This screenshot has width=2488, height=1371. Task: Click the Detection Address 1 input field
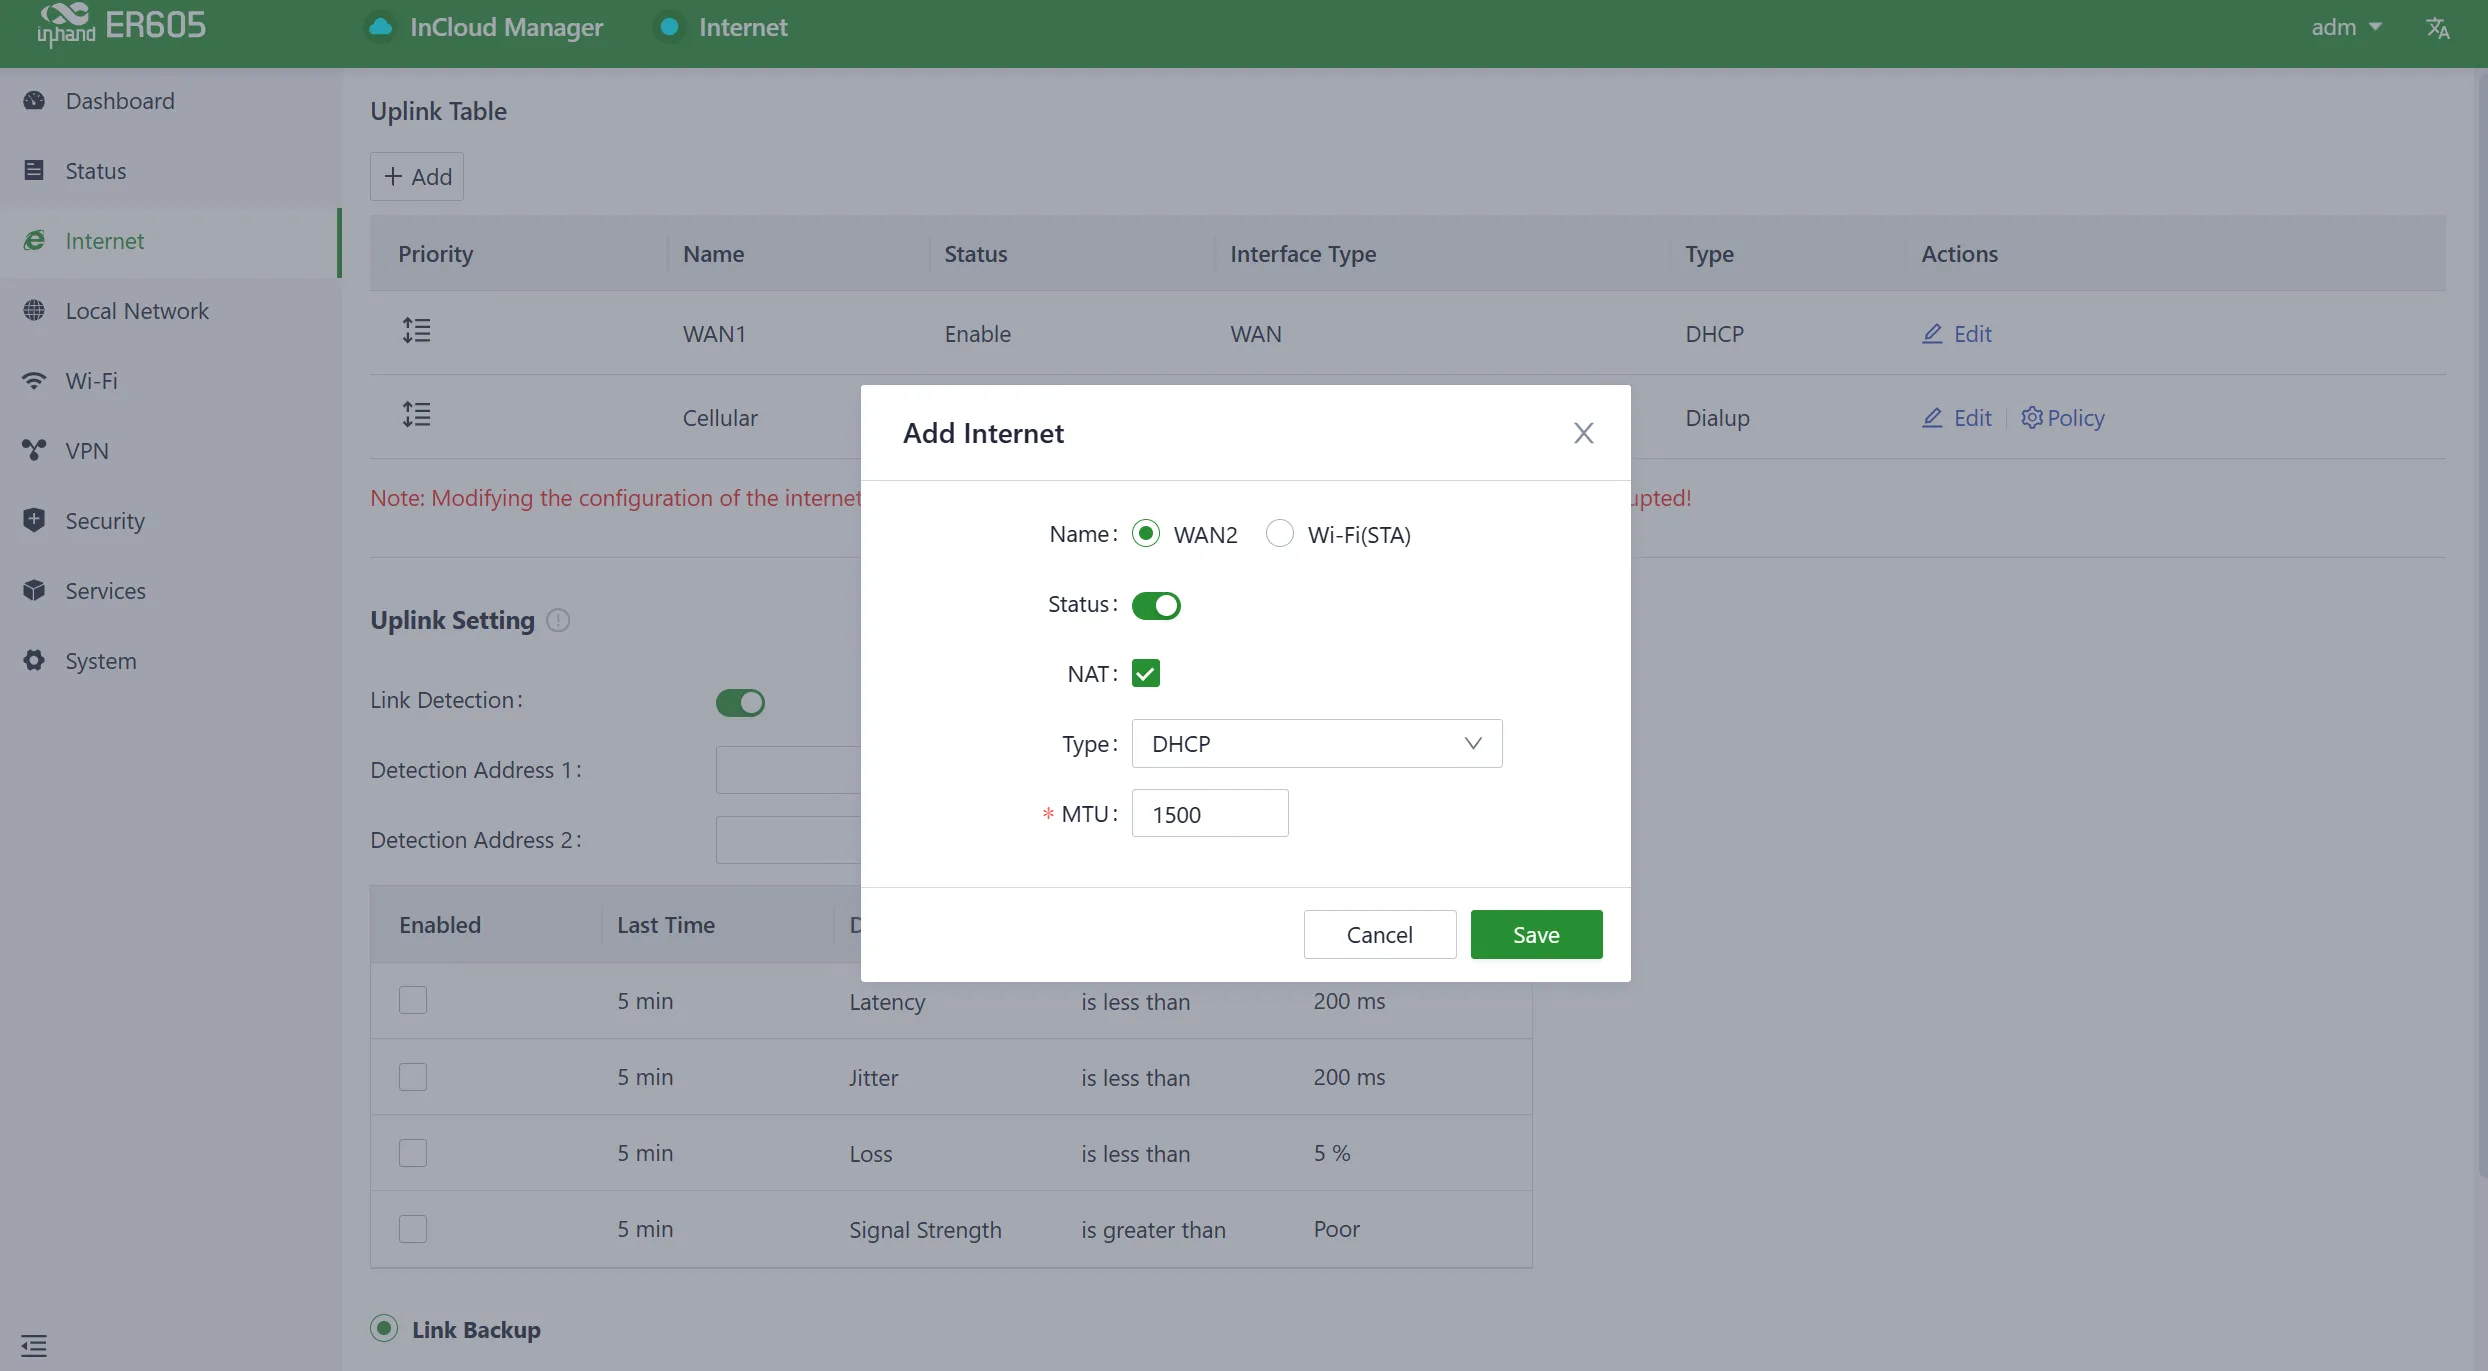click(x=788, y=770)
